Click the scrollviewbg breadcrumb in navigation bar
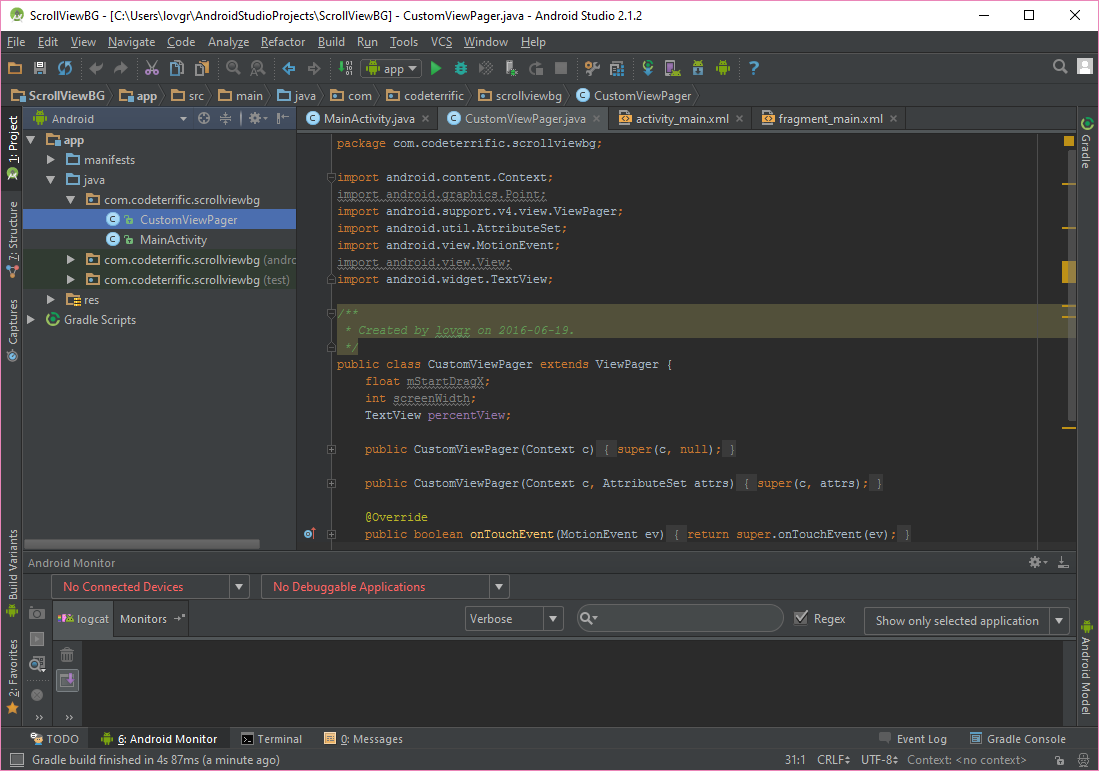This screenshot has height=771, width=1099. [x=520, y=95]
